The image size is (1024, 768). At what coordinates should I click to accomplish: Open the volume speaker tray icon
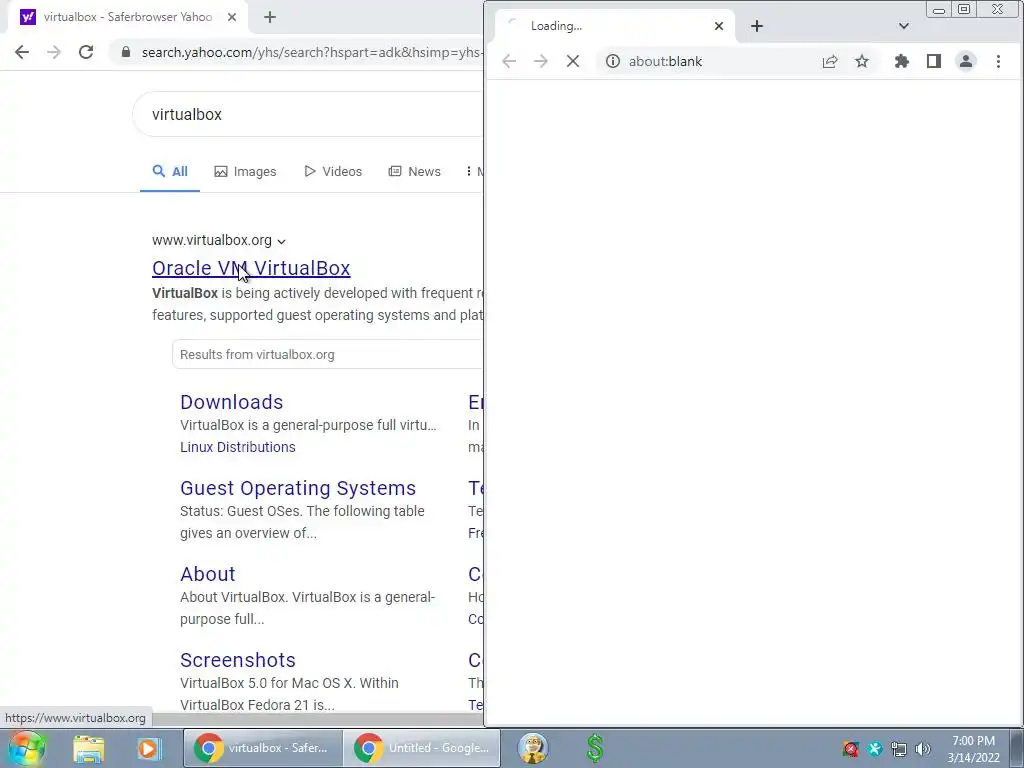923,749
